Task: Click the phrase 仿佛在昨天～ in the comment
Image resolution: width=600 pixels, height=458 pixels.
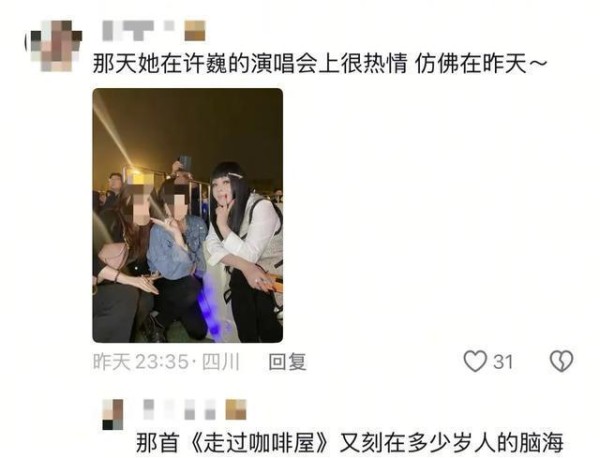Action: click(481, 64)
